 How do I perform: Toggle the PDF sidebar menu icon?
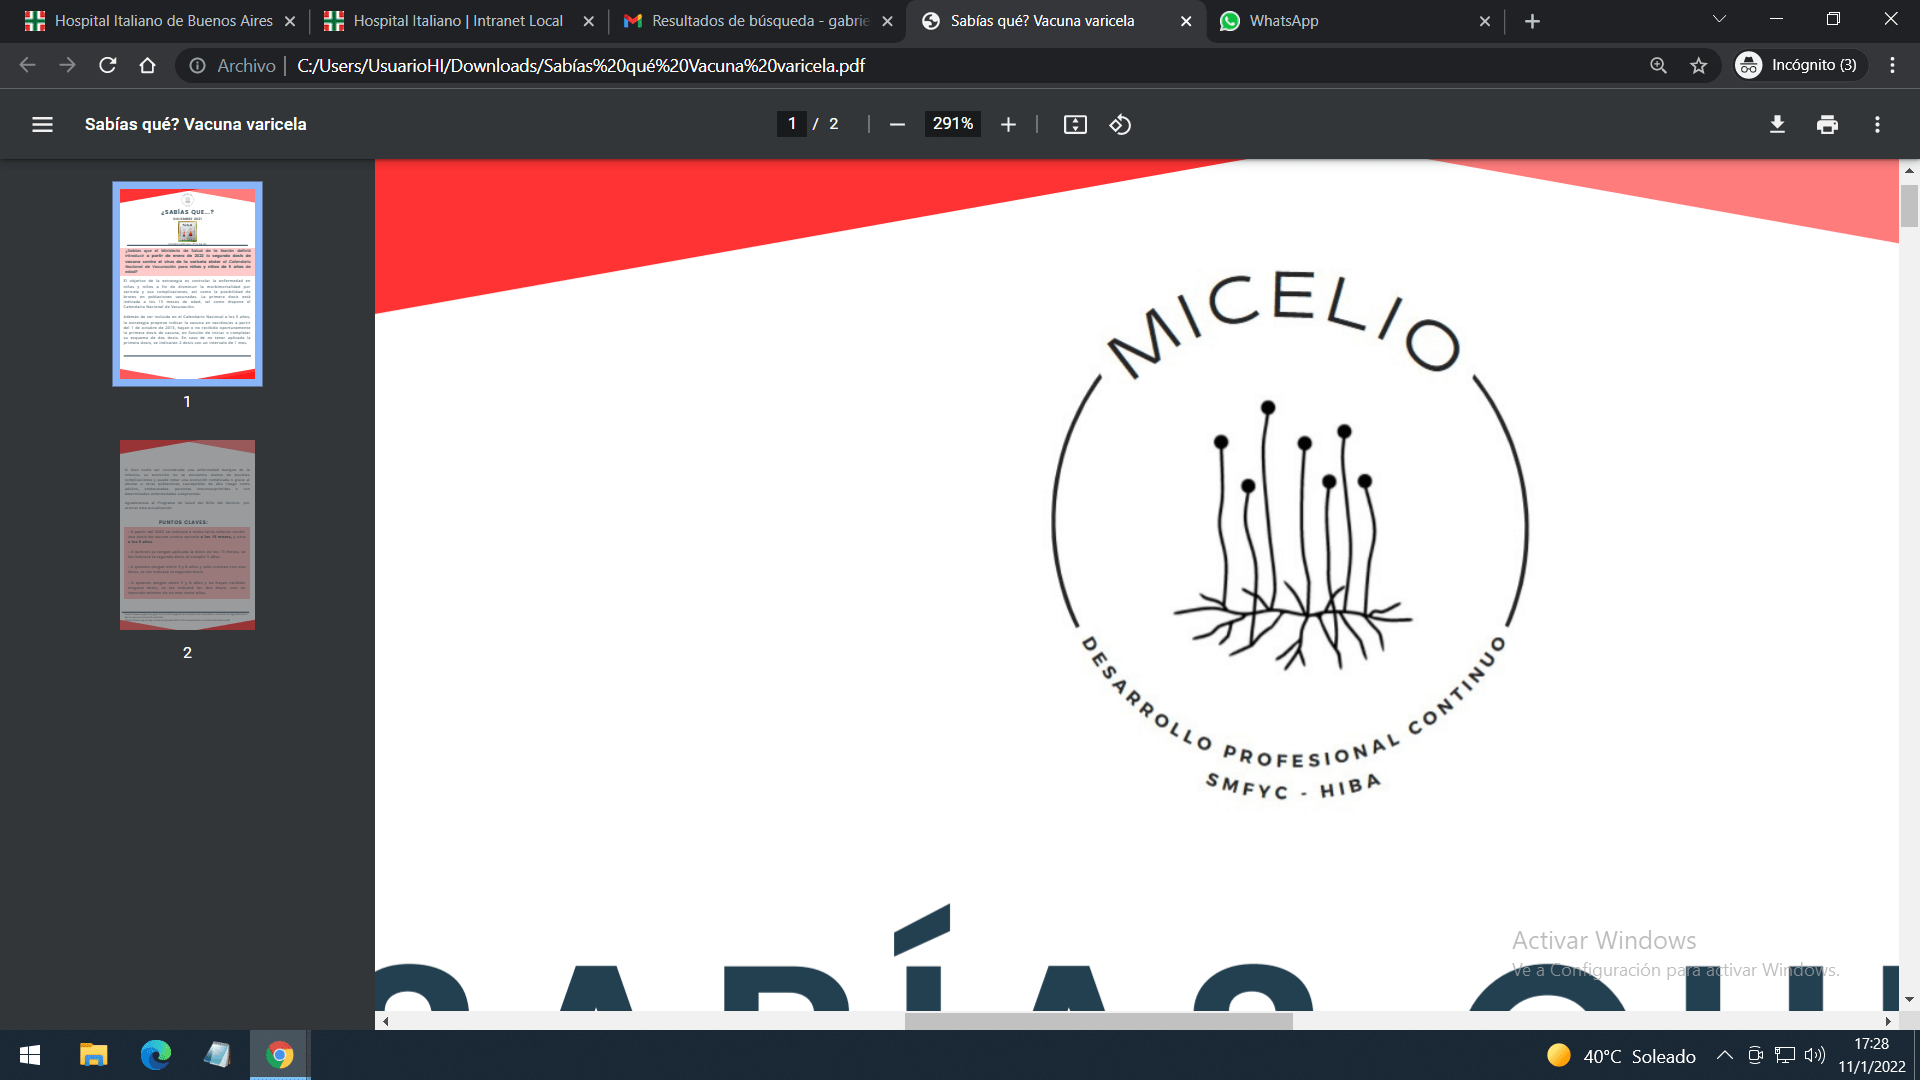coord(42,124)
